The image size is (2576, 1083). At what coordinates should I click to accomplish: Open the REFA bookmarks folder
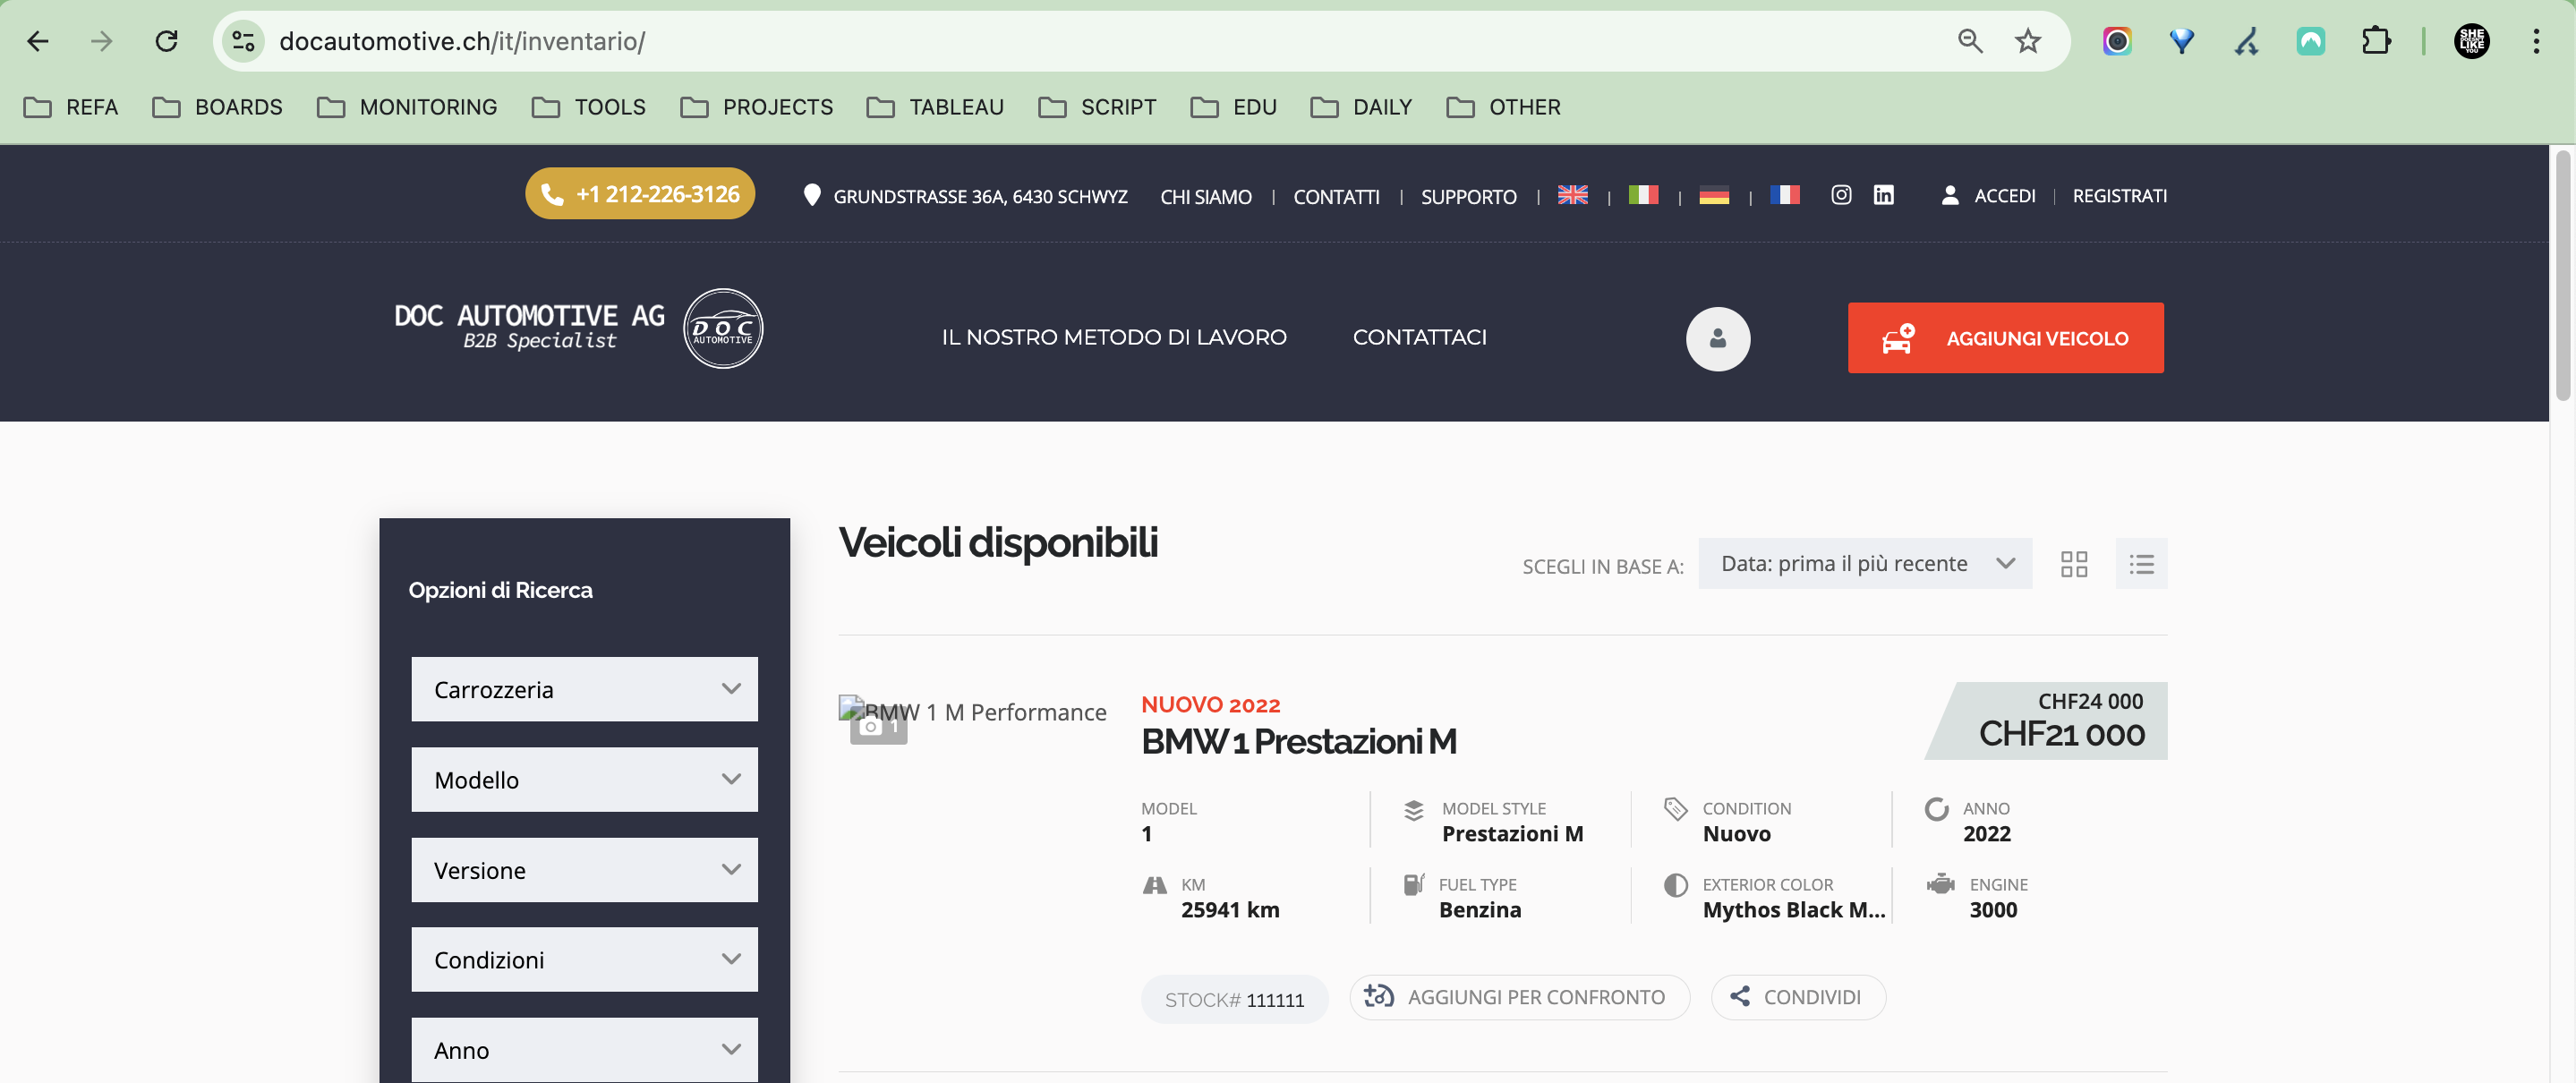pyautogui.click(x=71, y=107)
